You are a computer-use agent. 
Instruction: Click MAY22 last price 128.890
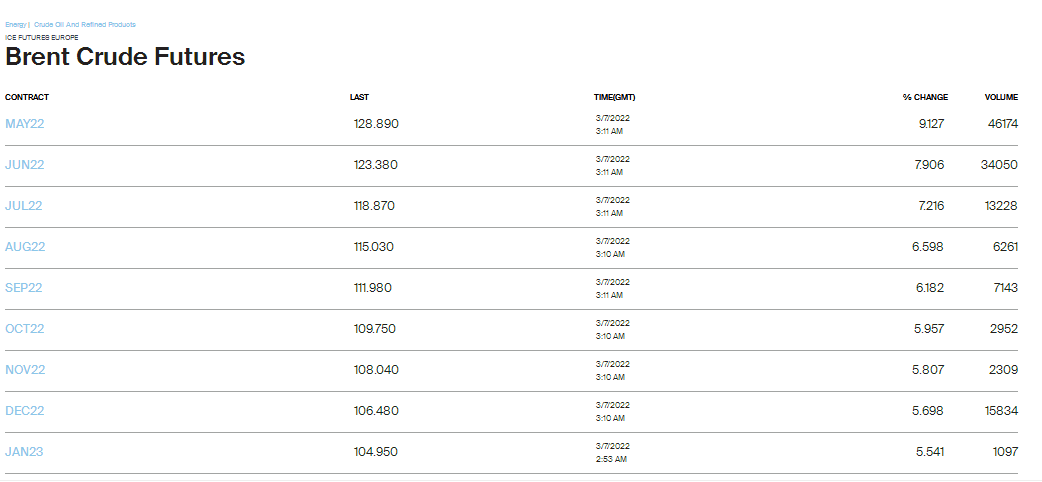click(x=376, y=124)
